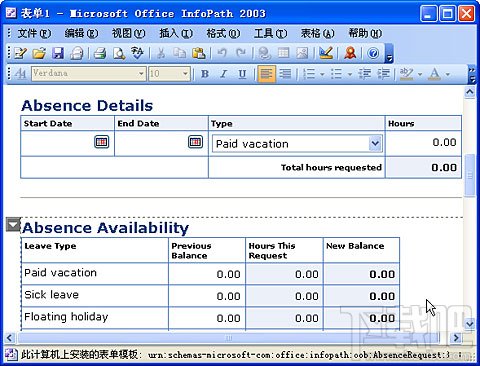
Task: Click the Decrease Indent icon
Action: click(365, 74)
